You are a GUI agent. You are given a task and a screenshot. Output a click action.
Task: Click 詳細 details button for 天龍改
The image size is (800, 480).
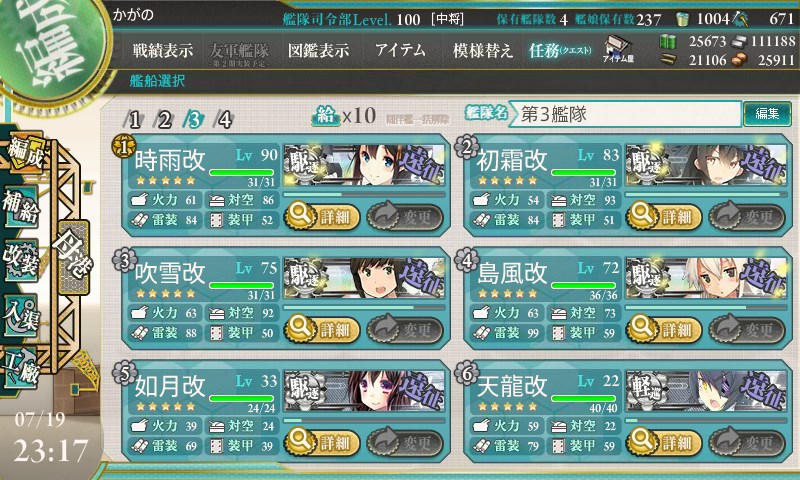(x=664, y=442)
